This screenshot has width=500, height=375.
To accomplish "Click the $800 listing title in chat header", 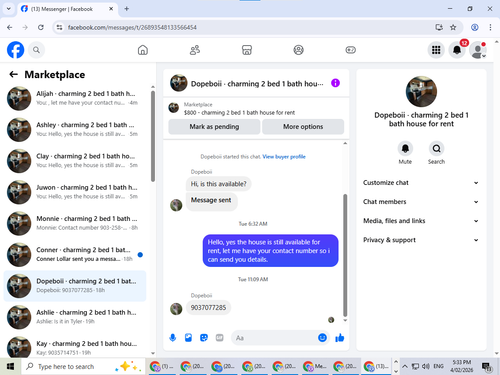I will point(239,113).
